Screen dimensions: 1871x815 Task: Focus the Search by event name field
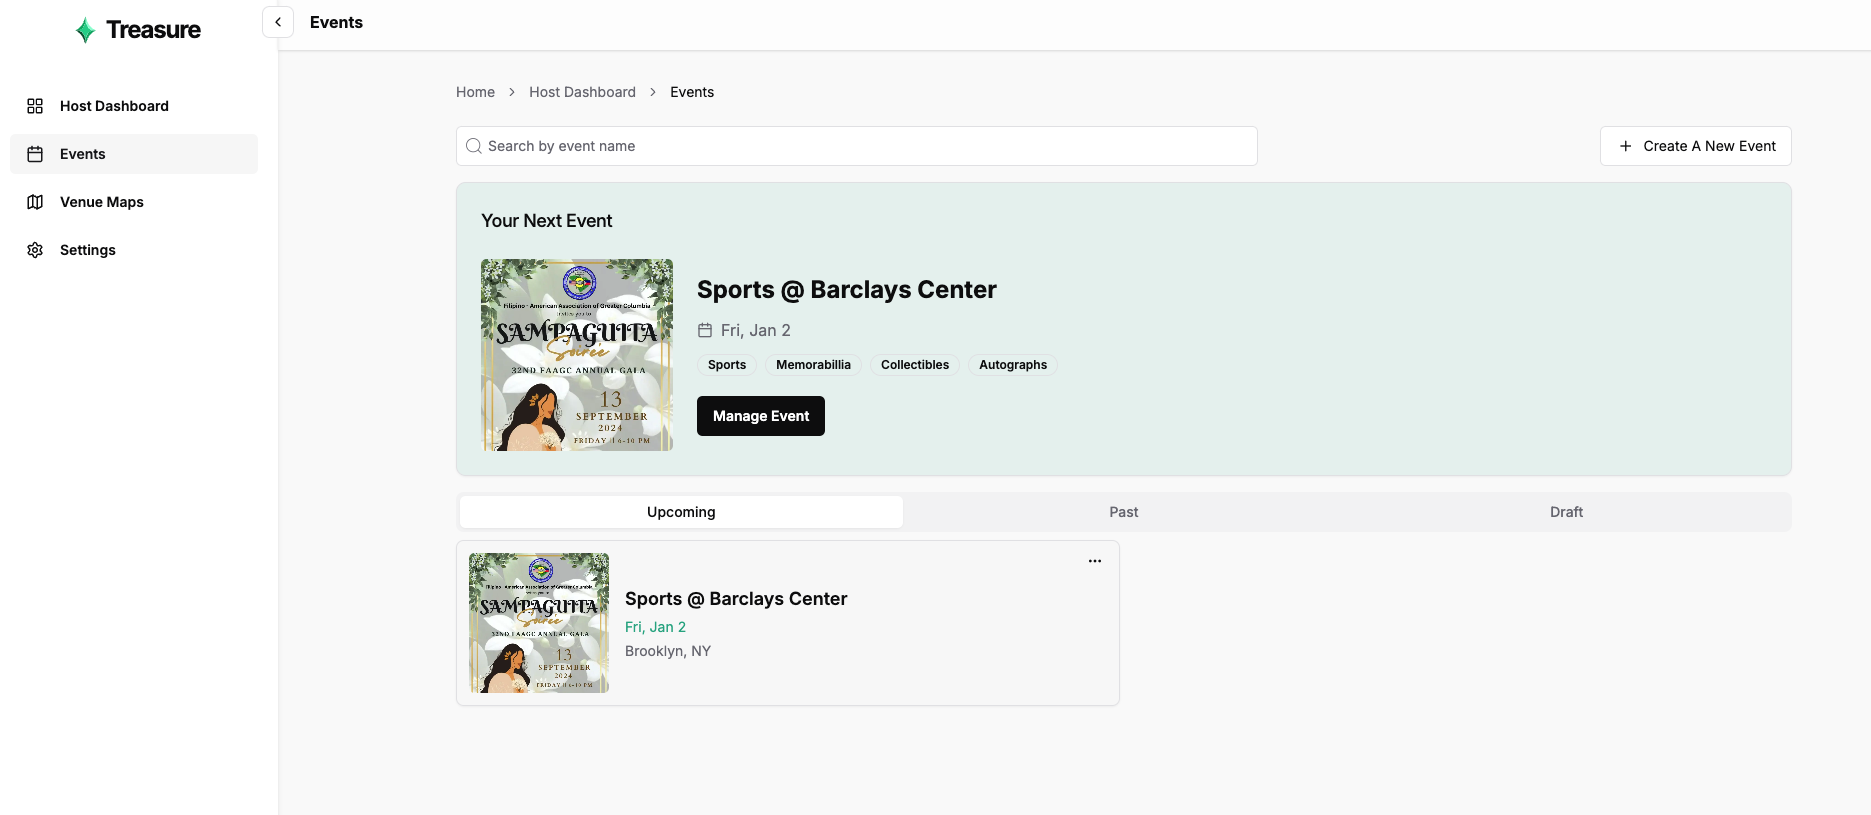857,146
